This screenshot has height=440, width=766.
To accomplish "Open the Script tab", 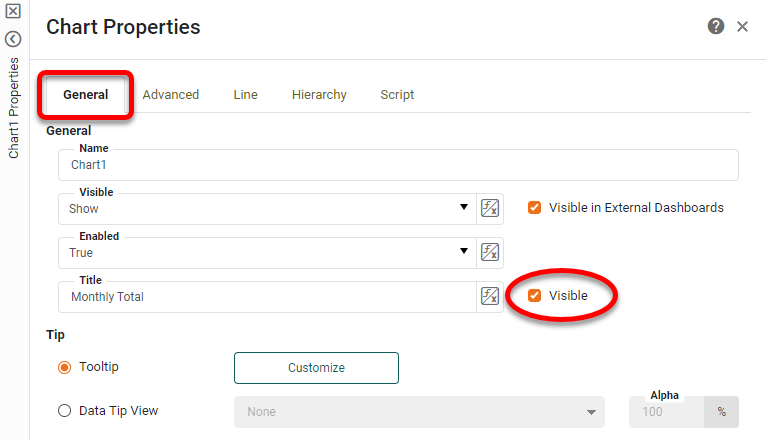I will (397, 95).
